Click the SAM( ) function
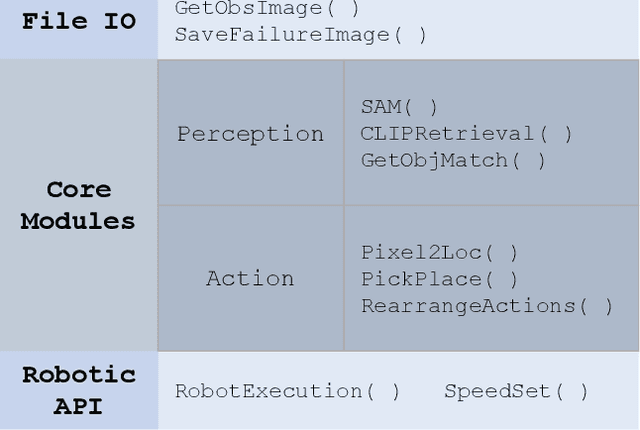 click(x=399, y=106)
